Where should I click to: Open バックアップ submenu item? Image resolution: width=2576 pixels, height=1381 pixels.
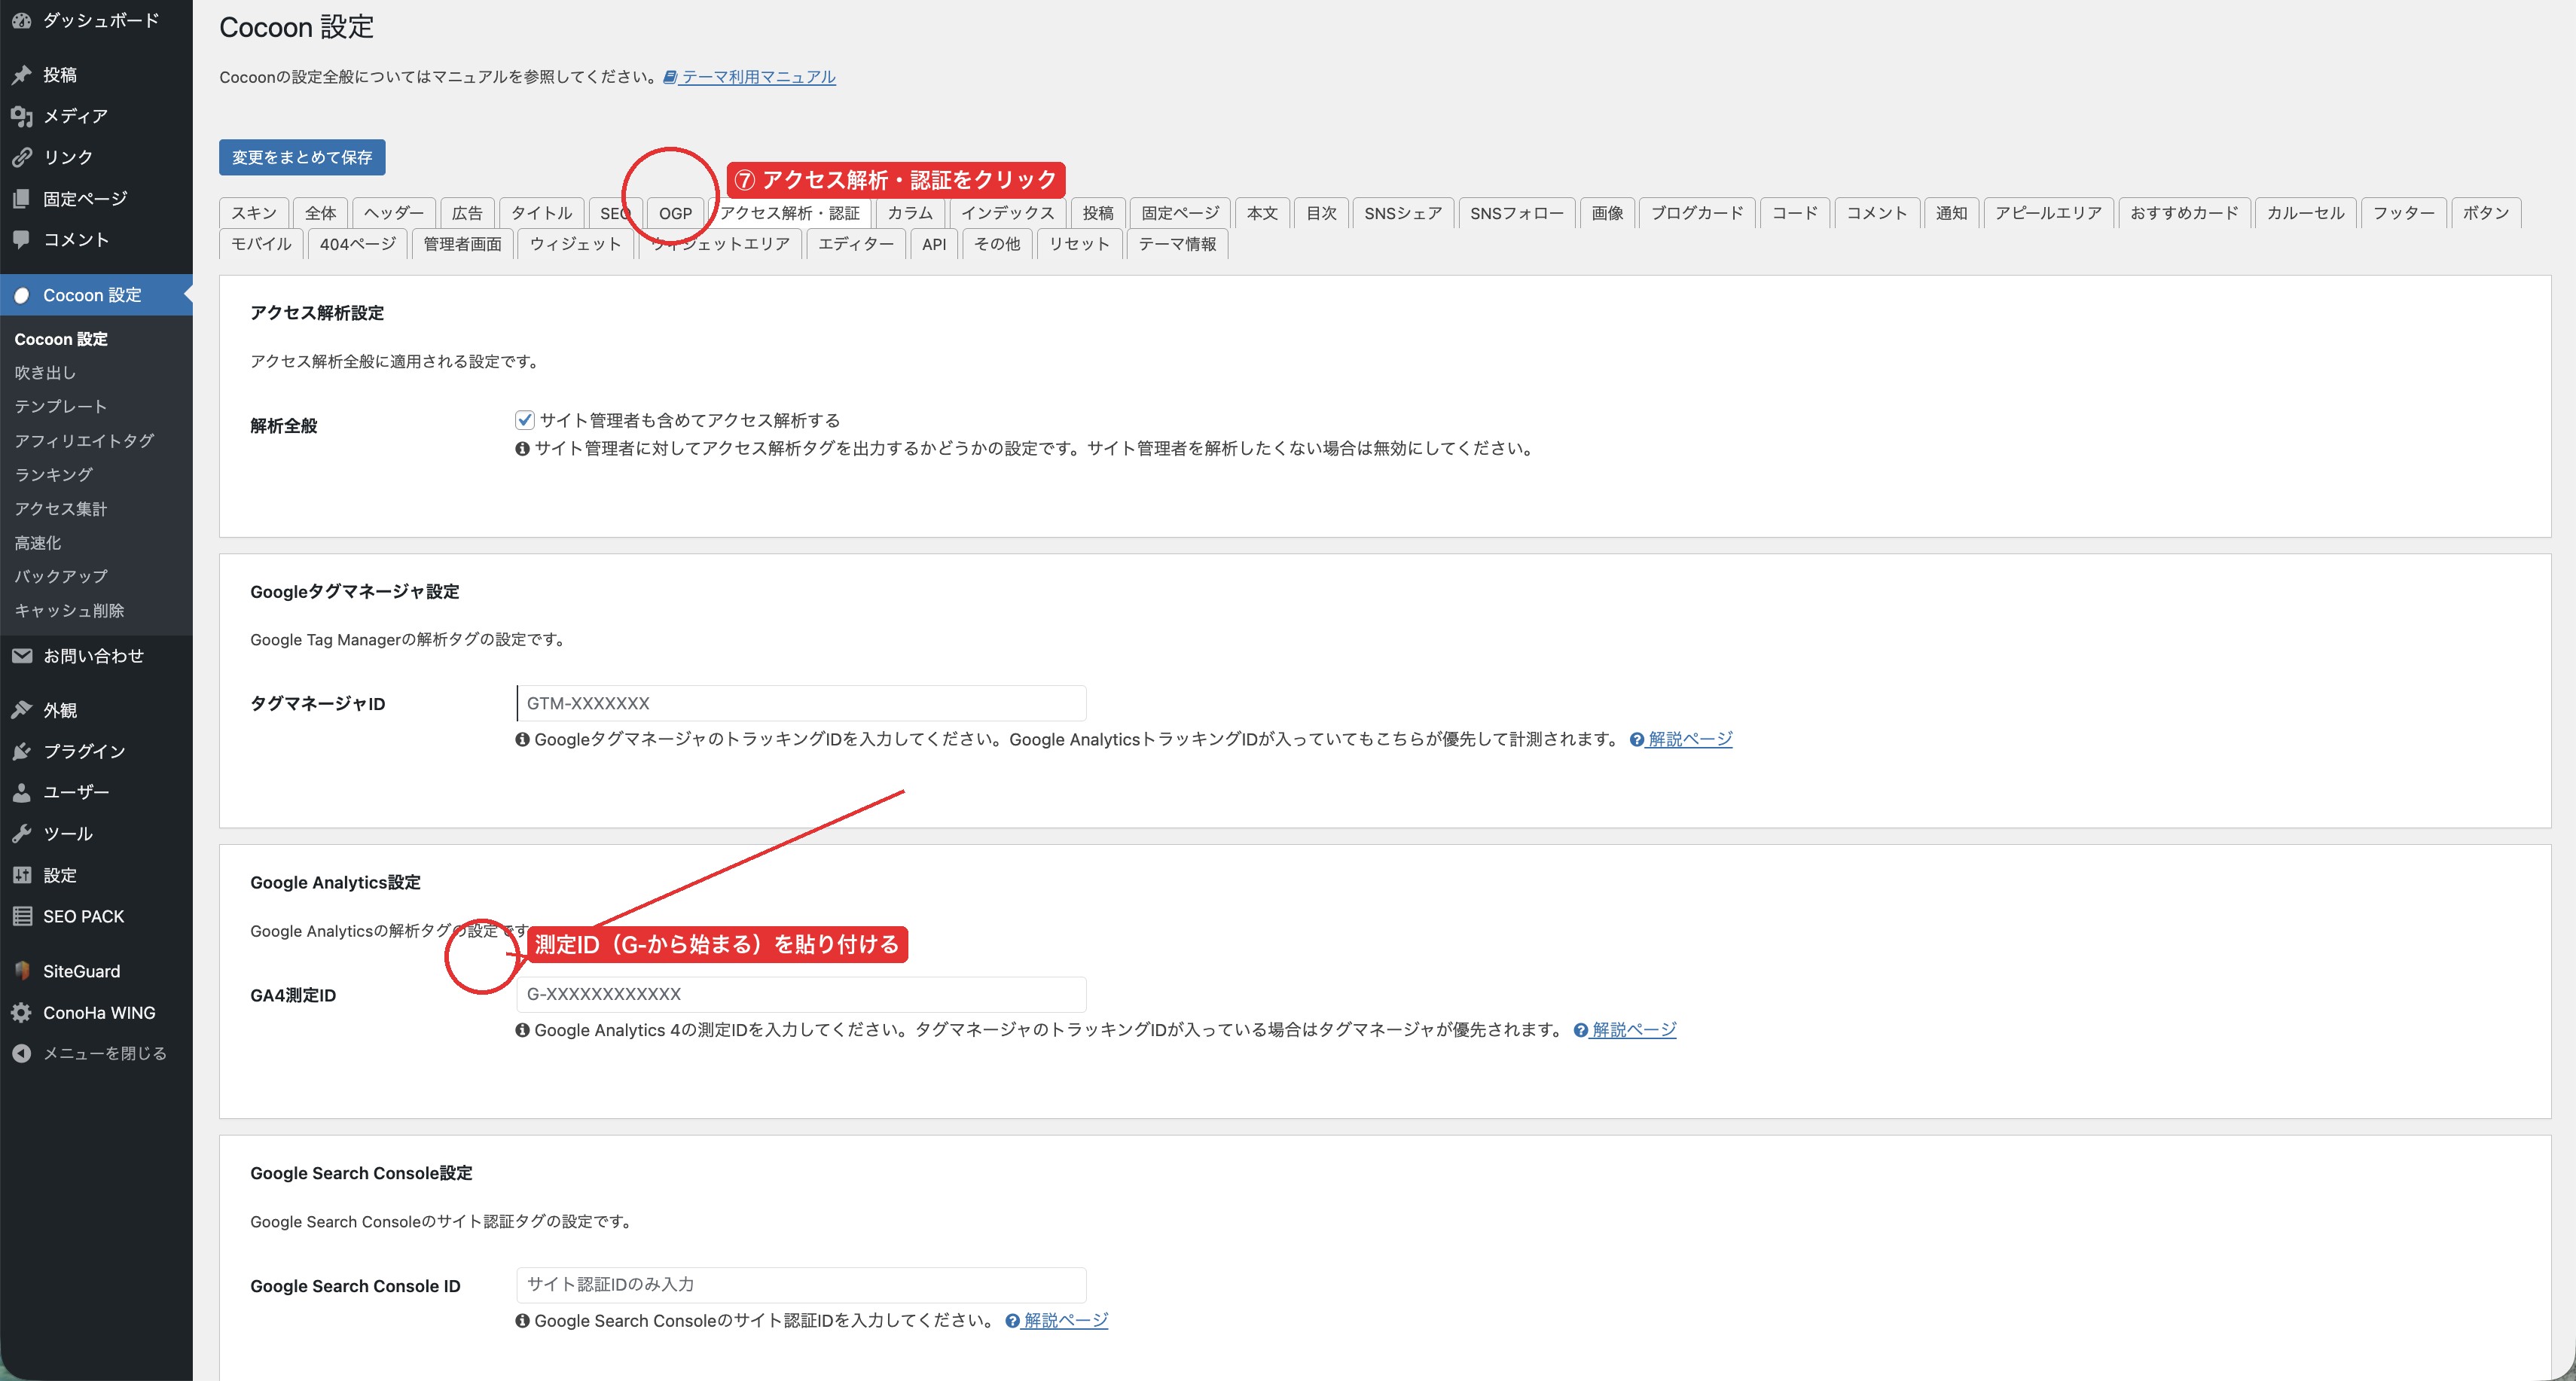[x=60, y=576]
